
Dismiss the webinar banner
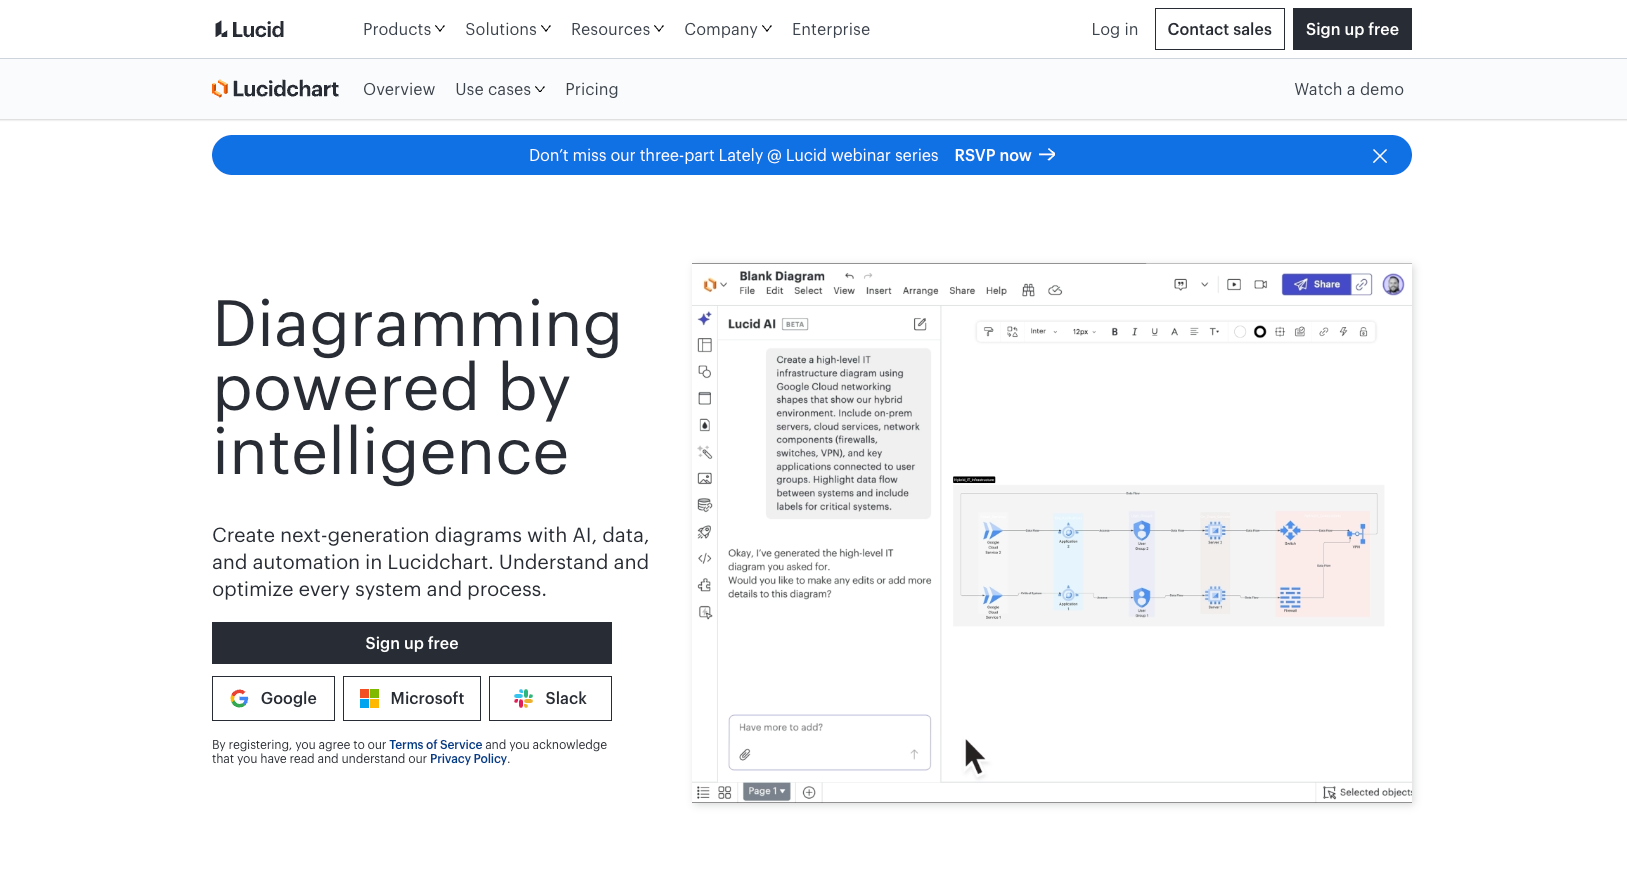click(x=1380, y=156)
